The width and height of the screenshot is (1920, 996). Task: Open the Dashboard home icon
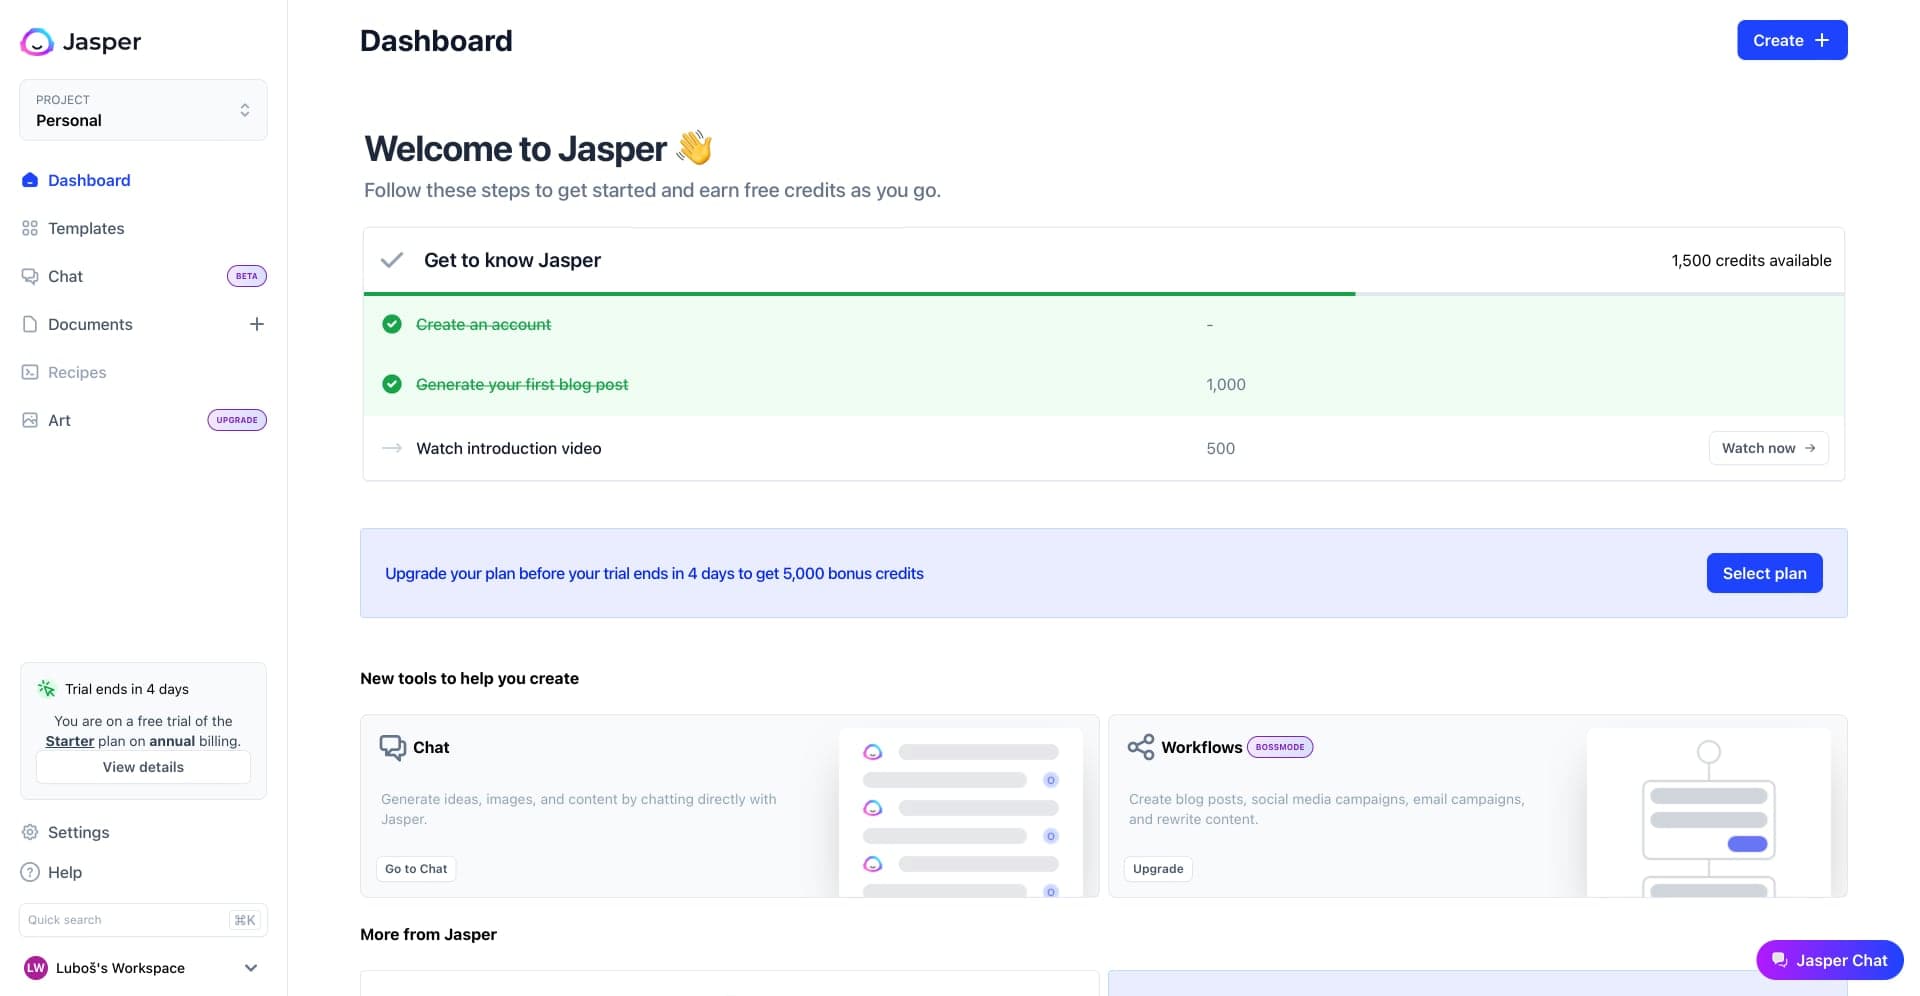30,180
